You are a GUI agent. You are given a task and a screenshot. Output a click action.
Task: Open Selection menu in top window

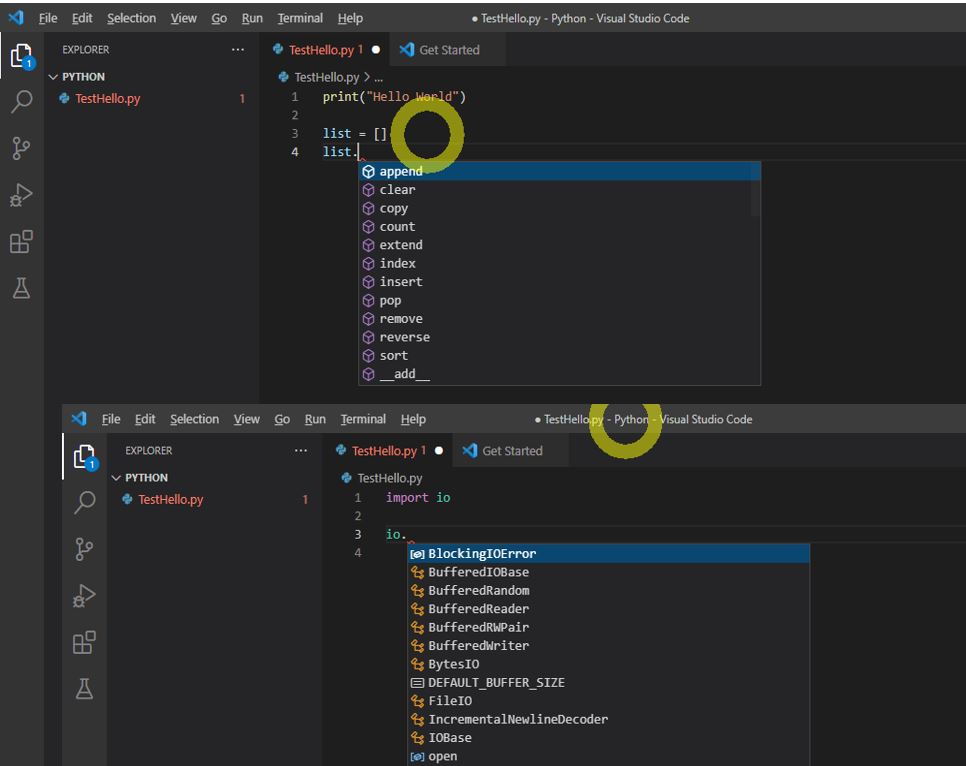131,18
